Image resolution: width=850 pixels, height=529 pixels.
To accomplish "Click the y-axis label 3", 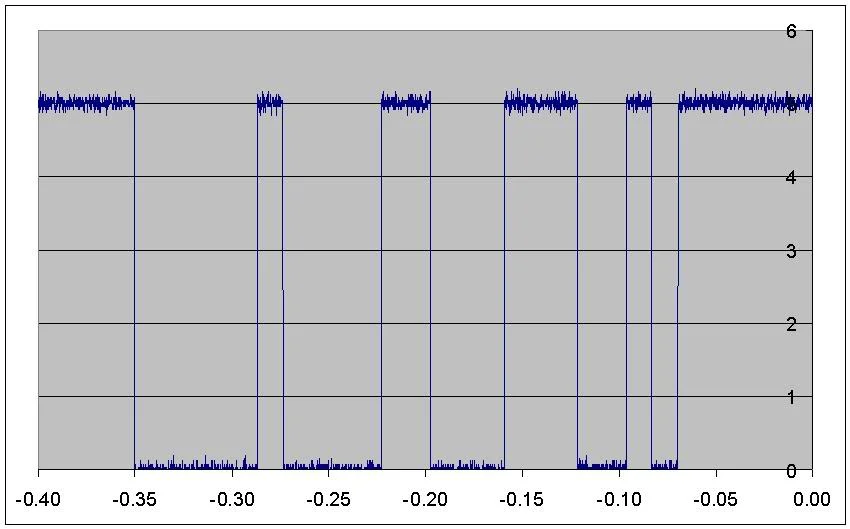I will pos(791,251).
